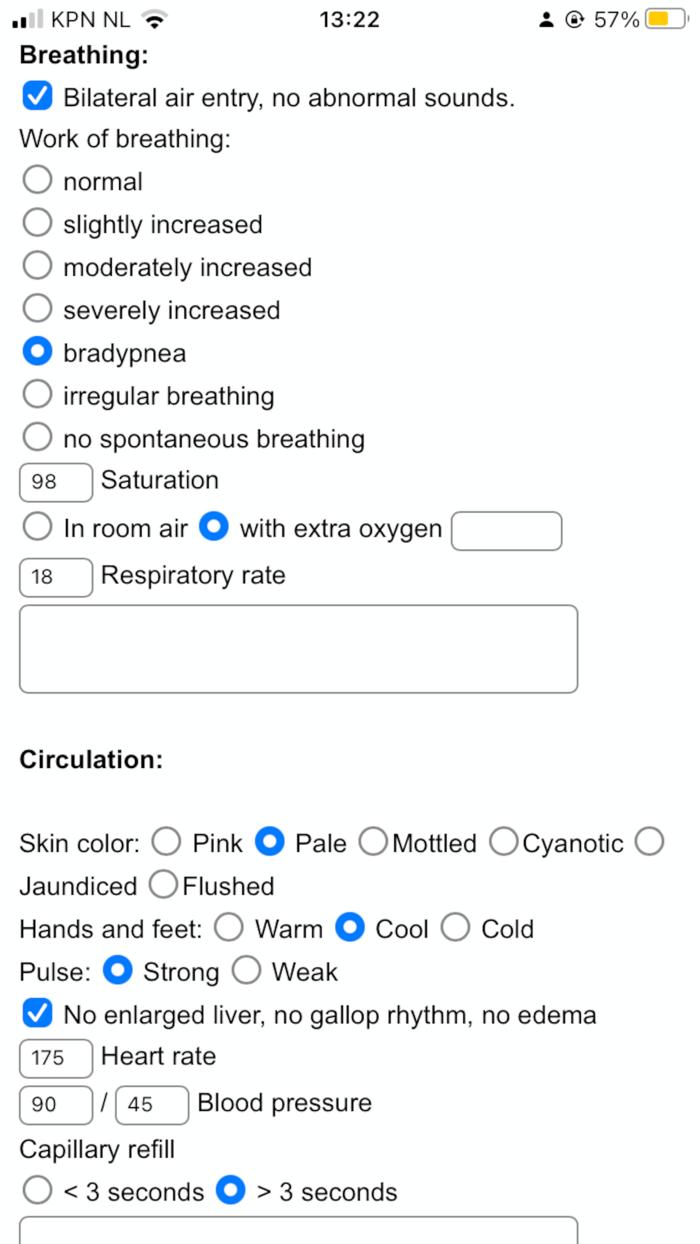Mark hands and feet as 'Warm'
The image size is (700, 1244).
pos(229,927)
